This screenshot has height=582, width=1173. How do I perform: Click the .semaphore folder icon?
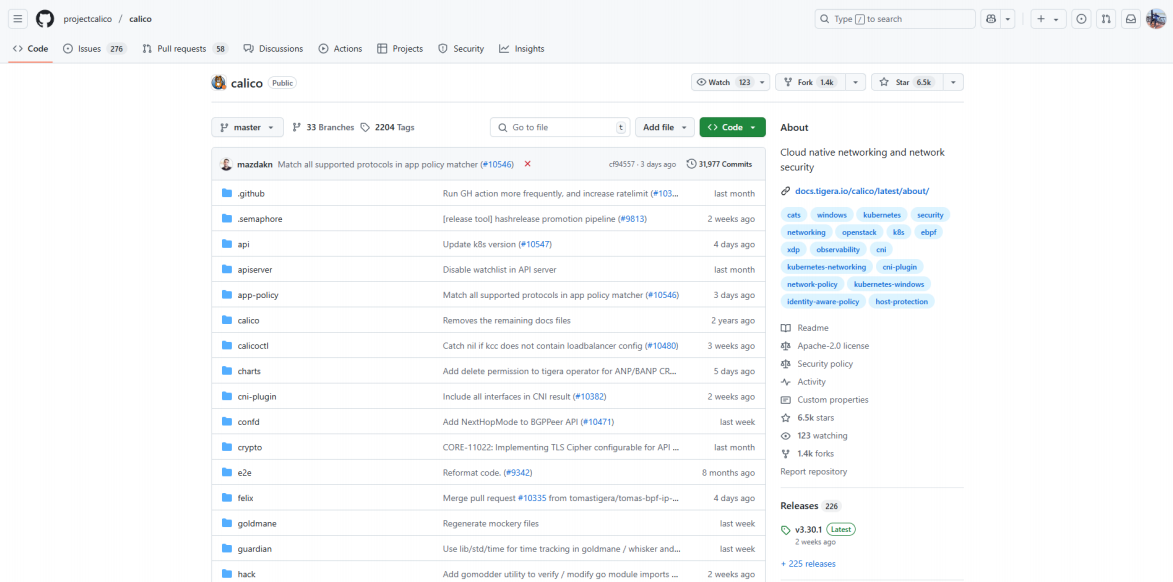tap(227, 219)
